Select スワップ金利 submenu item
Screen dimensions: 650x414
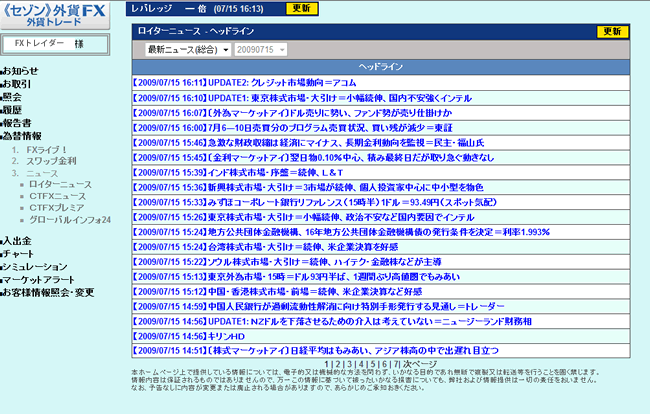coord(51,161)
